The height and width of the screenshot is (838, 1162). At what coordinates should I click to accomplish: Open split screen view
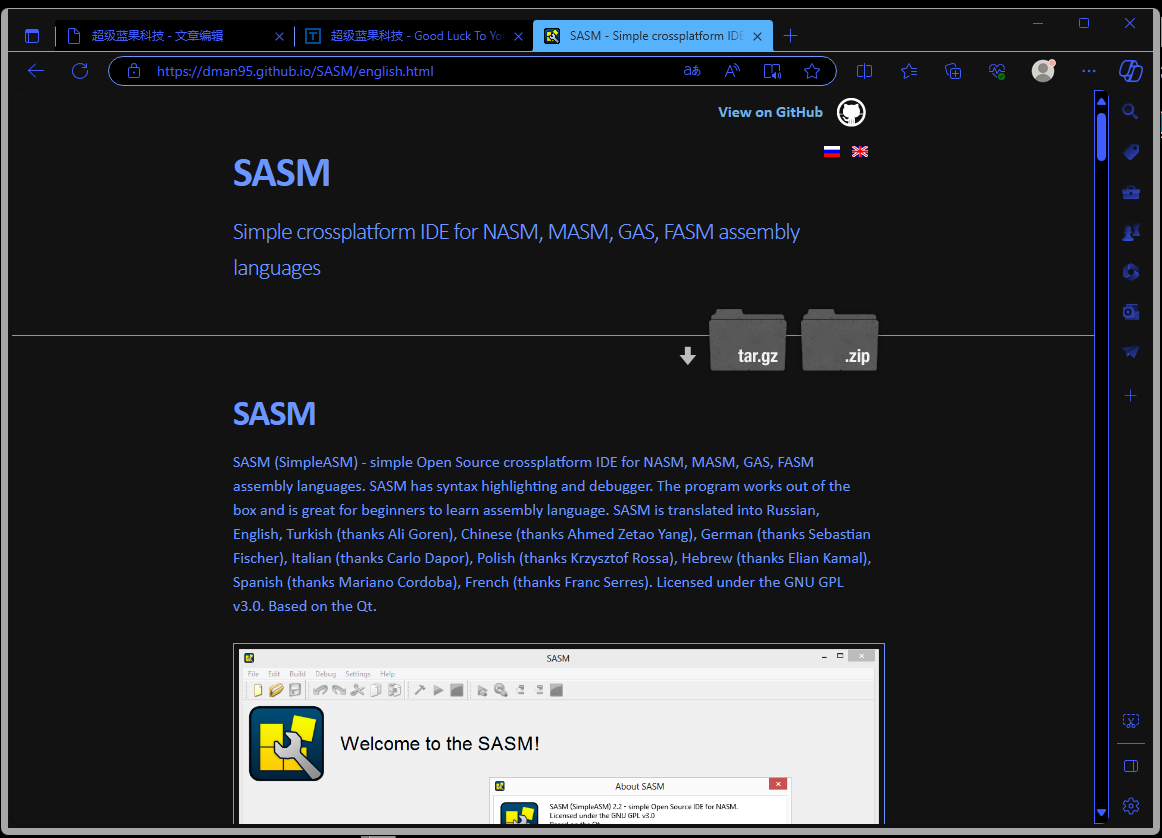pyautogui.click(x=864, y=71)
